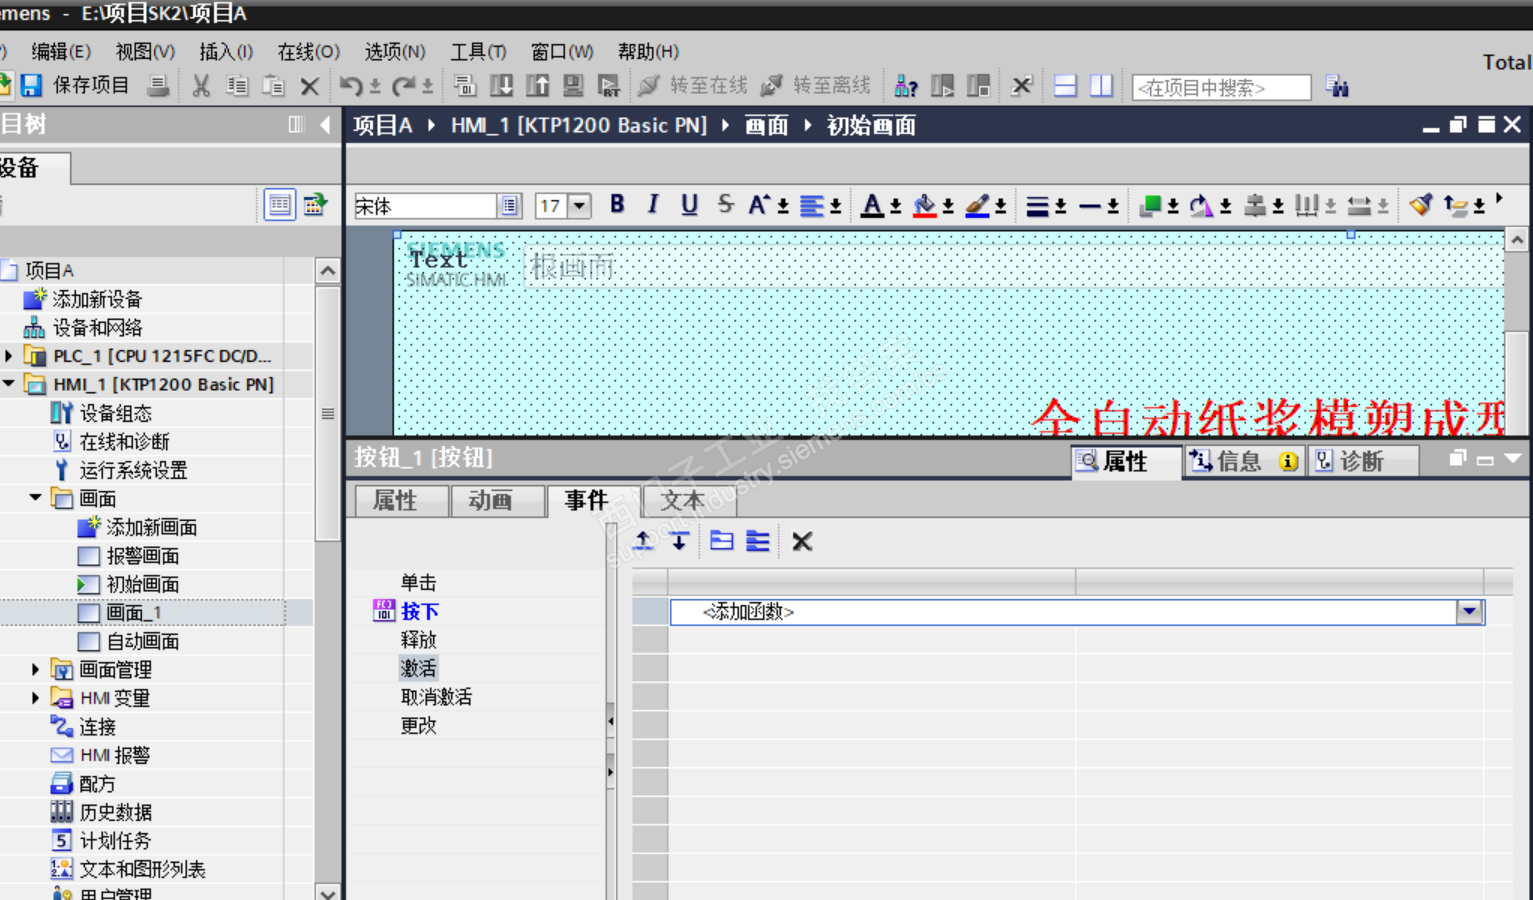The width and height of the screenshot is (1533, 900).
Task: Click the 设备组态 device configuration icon
Action: 61,413
